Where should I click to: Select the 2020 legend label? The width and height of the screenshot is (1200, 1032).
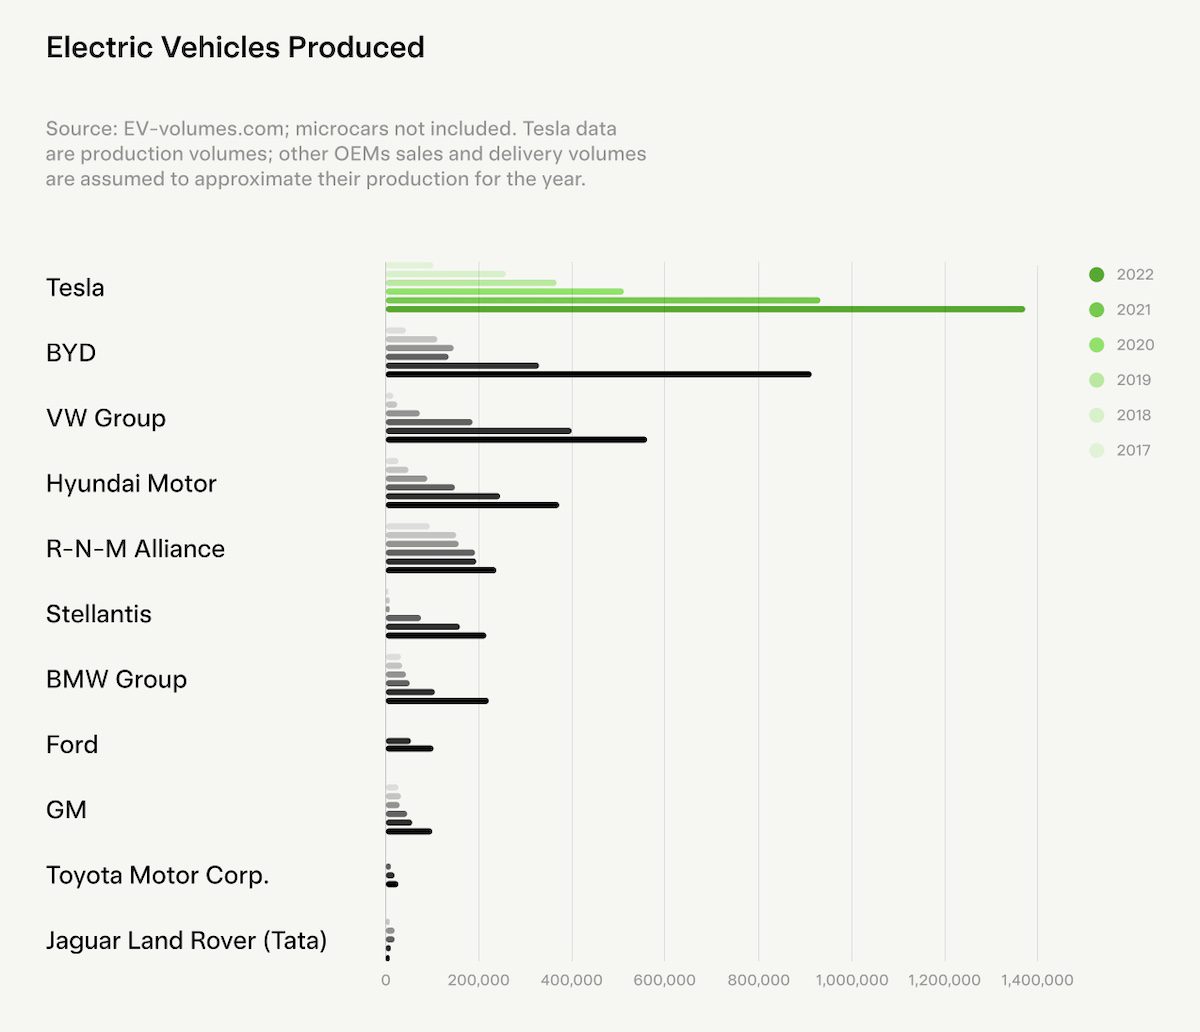pos(1135,344)
